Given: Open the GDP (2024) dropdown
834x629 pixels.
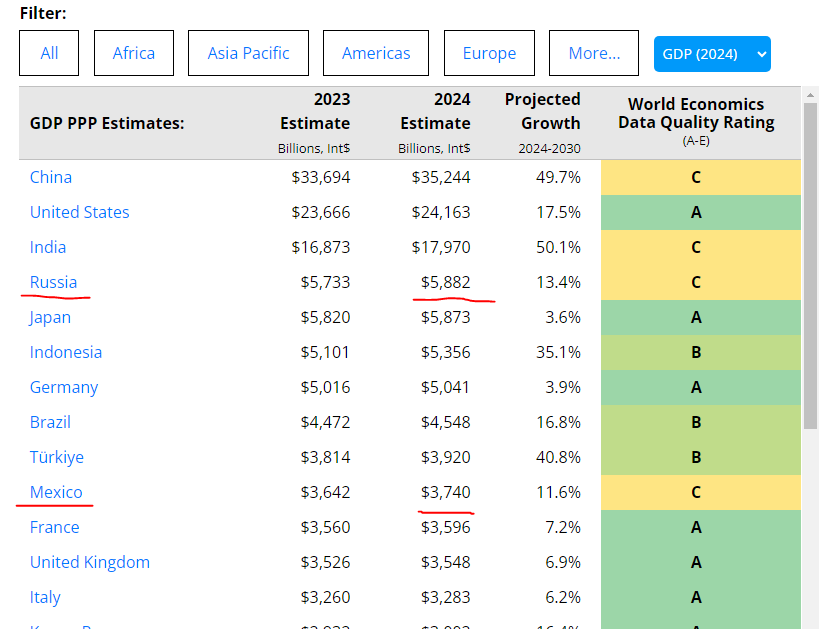Looking at the screenshot, I should [712, 54].
